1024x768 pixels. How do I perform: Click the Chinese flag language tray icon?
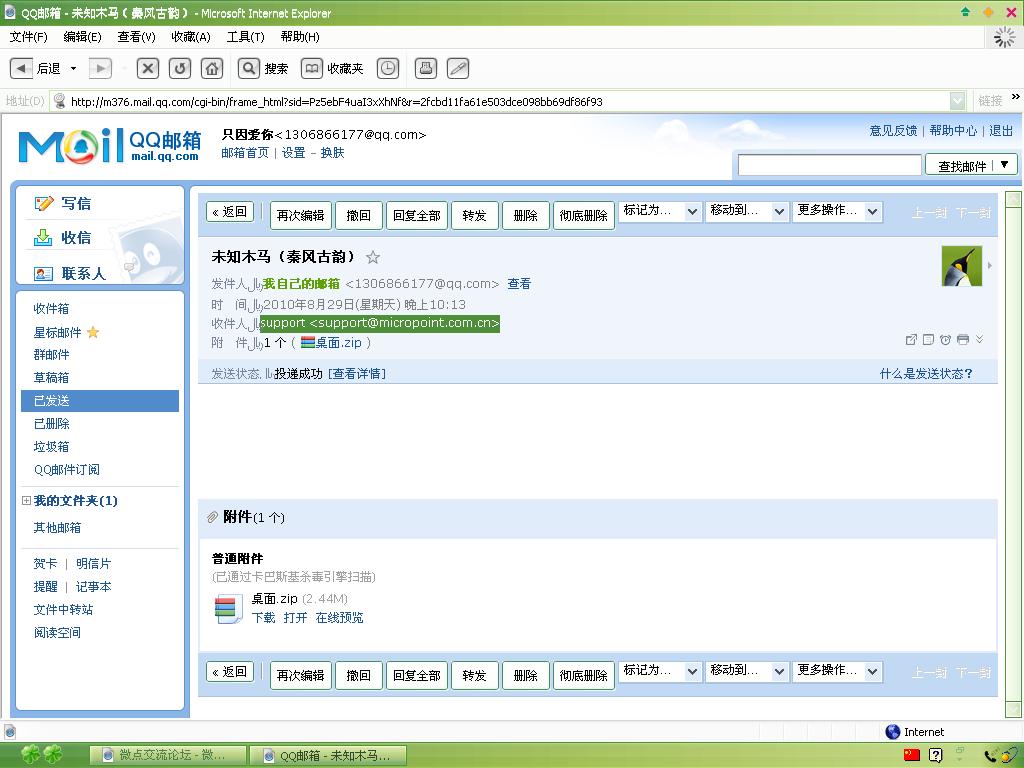[912, 755]
